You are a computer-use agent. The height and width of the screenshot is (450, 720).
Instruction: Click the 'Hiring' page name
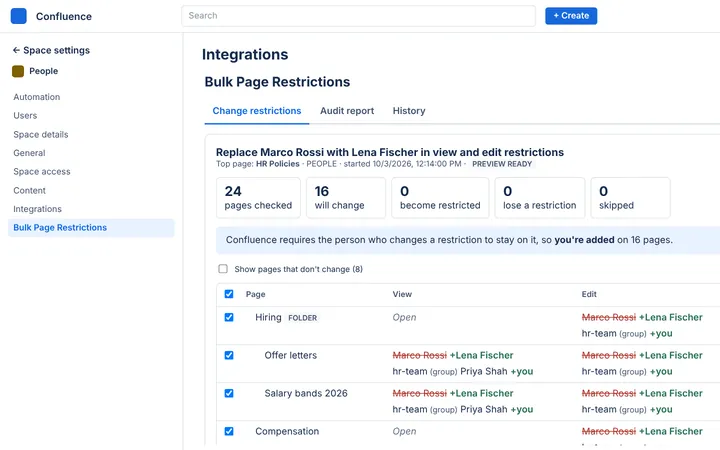pyautogui.click(x=268, y=317)
